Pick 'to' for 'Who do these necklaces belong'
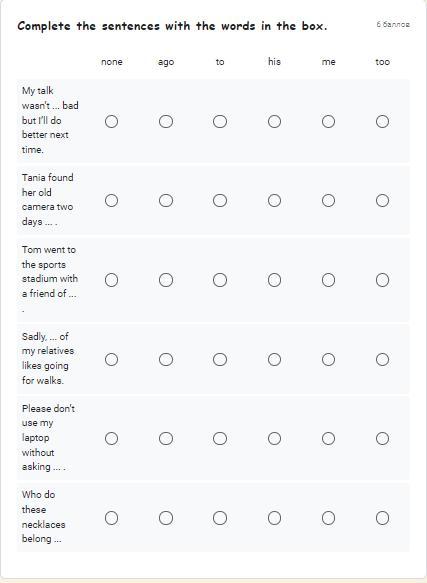 pyautogui.click(x=220, y=518)
